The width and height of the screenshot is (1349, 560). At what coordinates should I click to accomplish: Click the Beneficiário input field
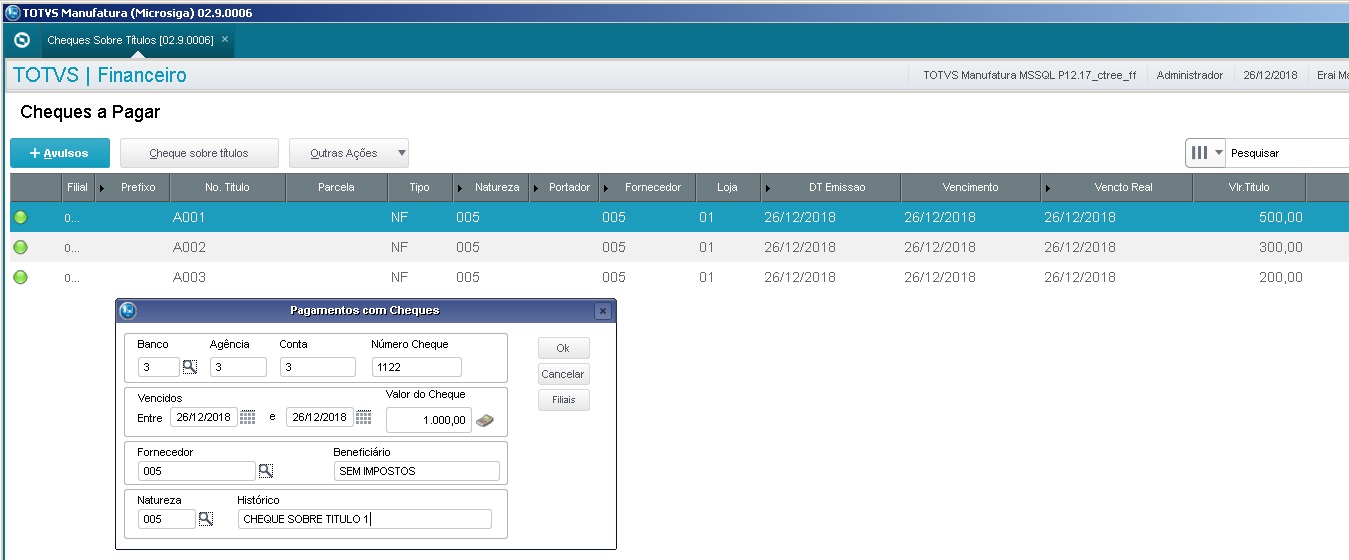(416, 471)
